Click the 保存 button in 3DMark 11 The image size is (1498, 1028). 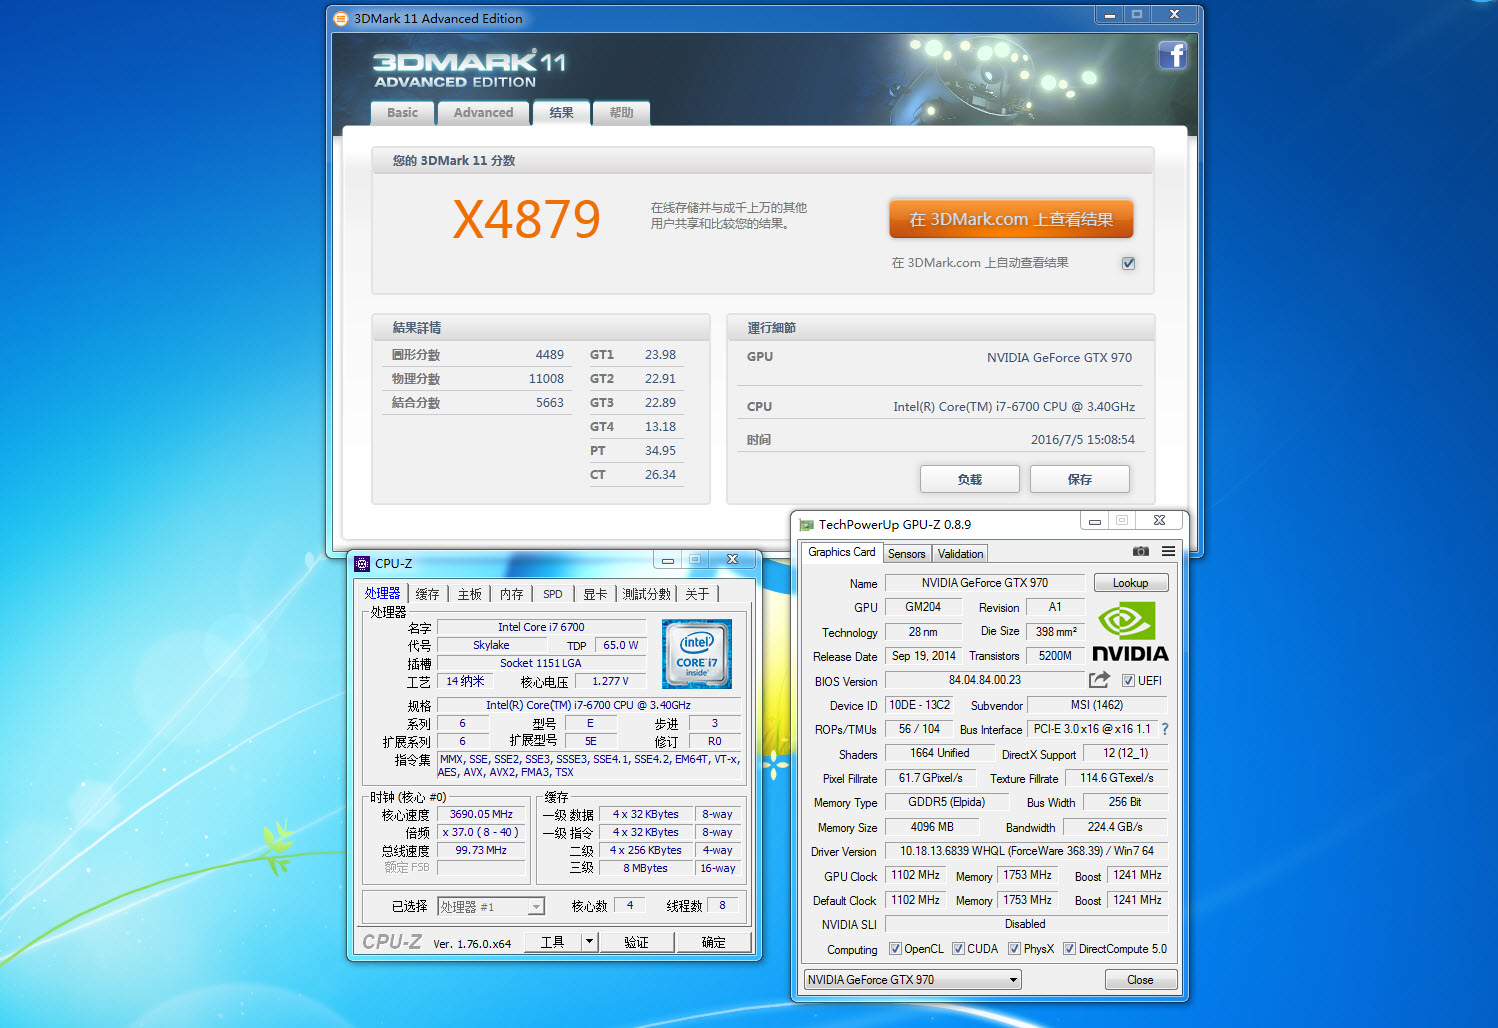[1080, 479]
